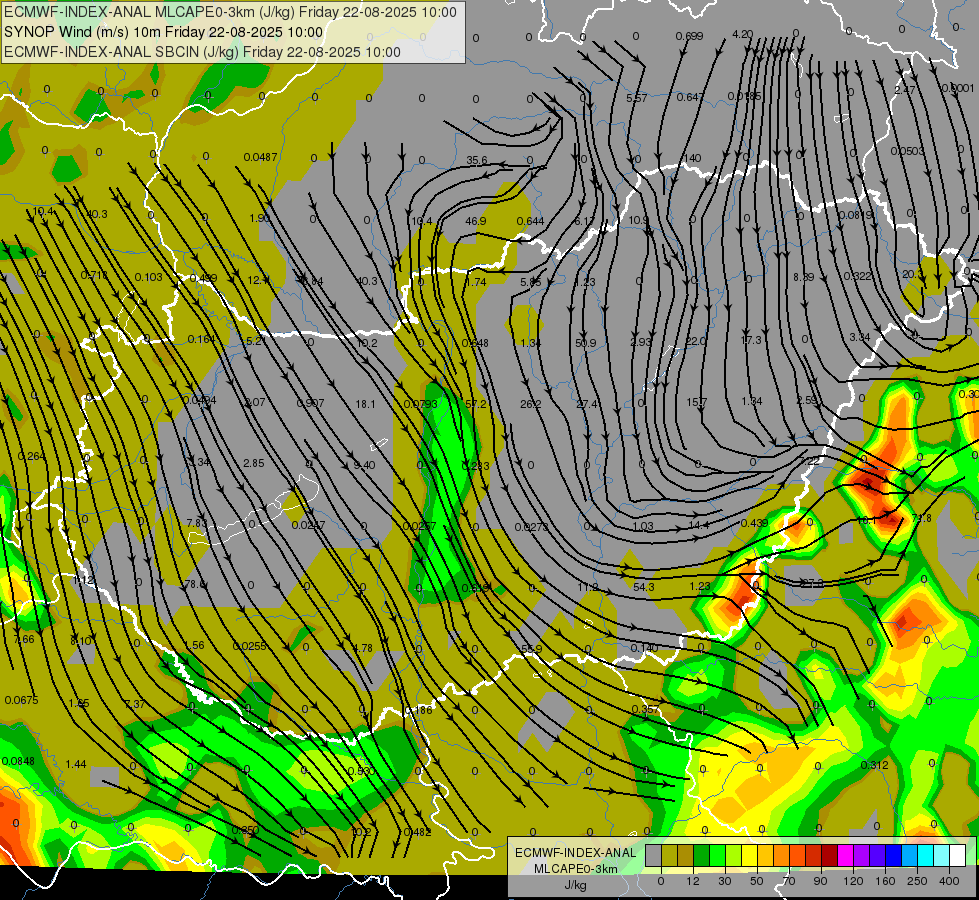This screenshot has width=979, height=900.
Task: Click the map value 0.103
Action: [149, 277]
